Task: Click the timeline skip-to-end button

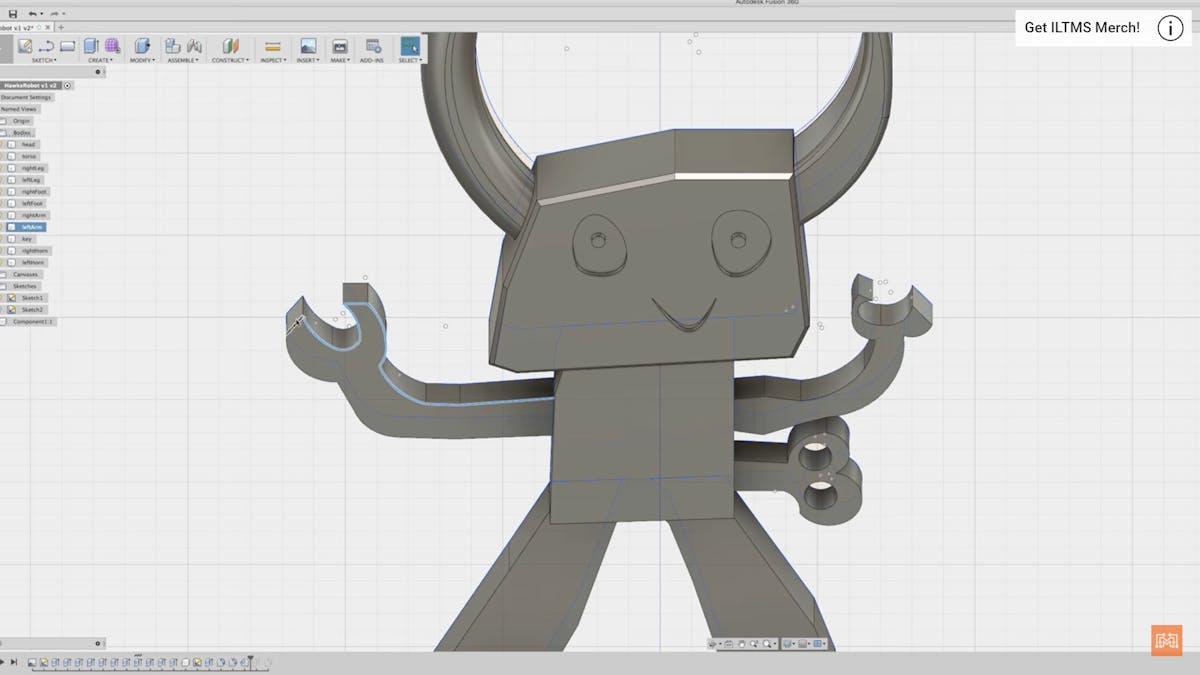Action: point(13,662)
